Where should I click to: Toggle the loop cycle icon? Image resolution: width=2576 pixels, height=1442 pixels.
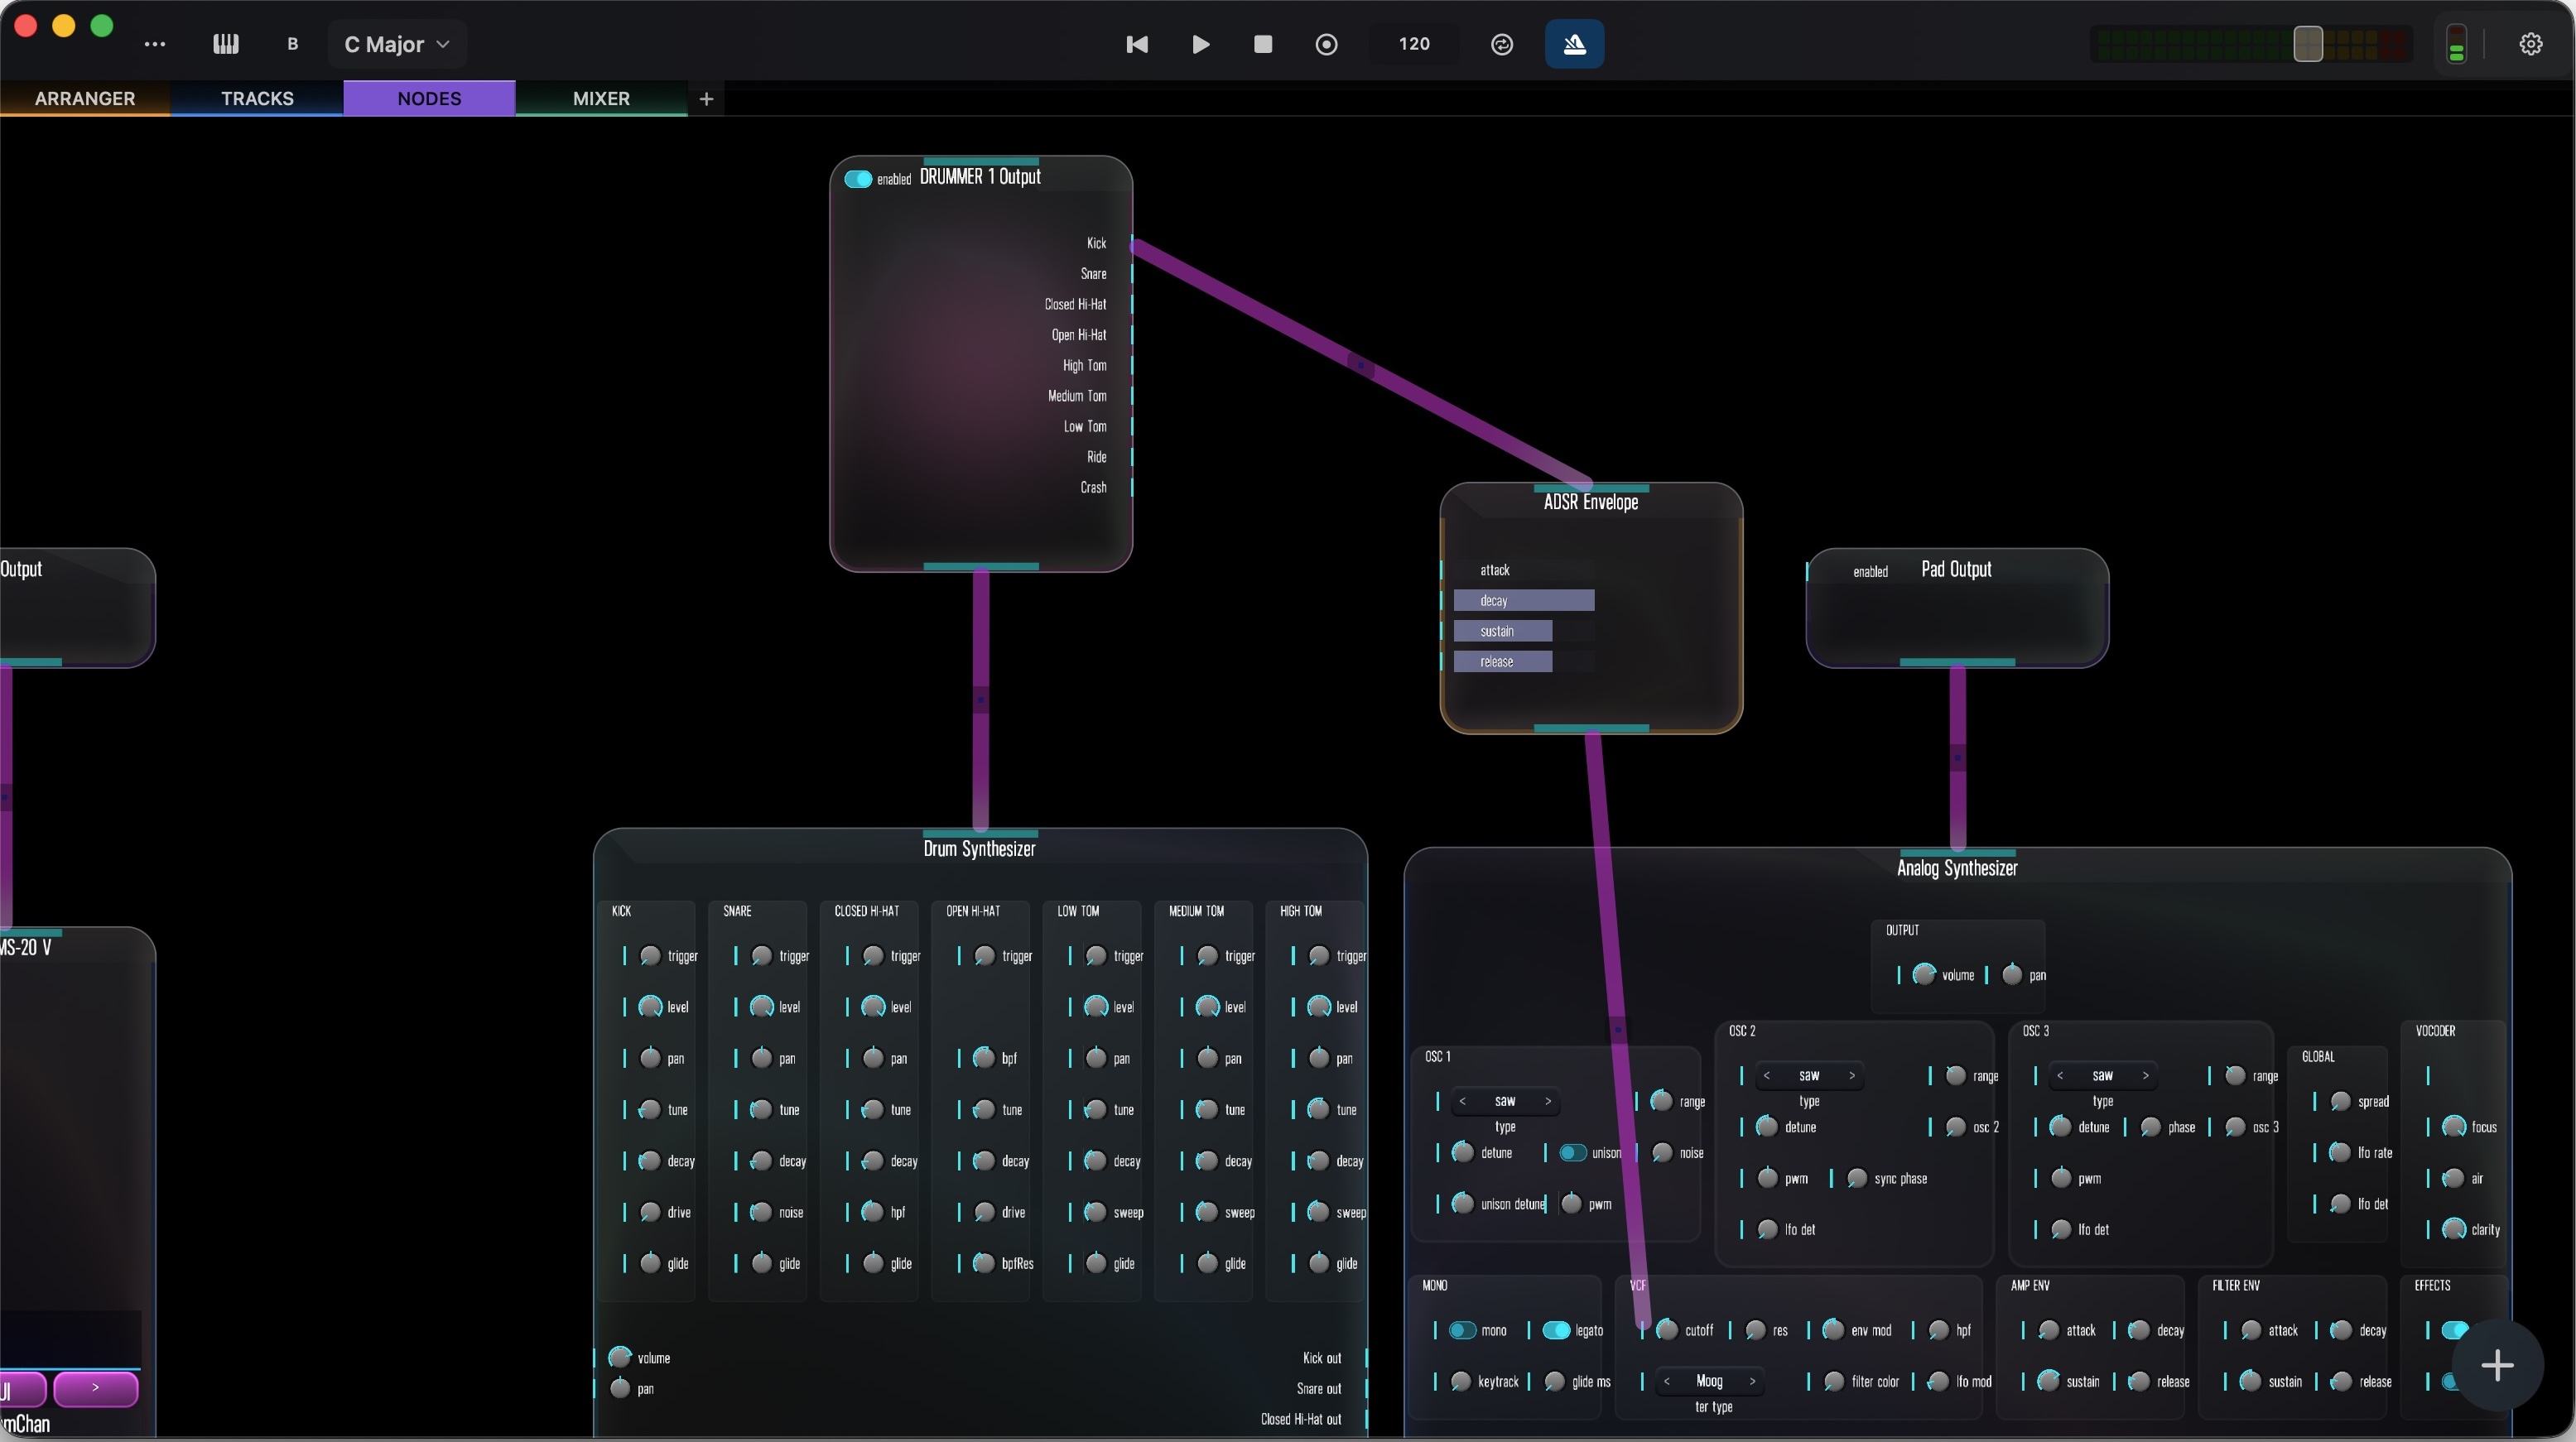1501,44
